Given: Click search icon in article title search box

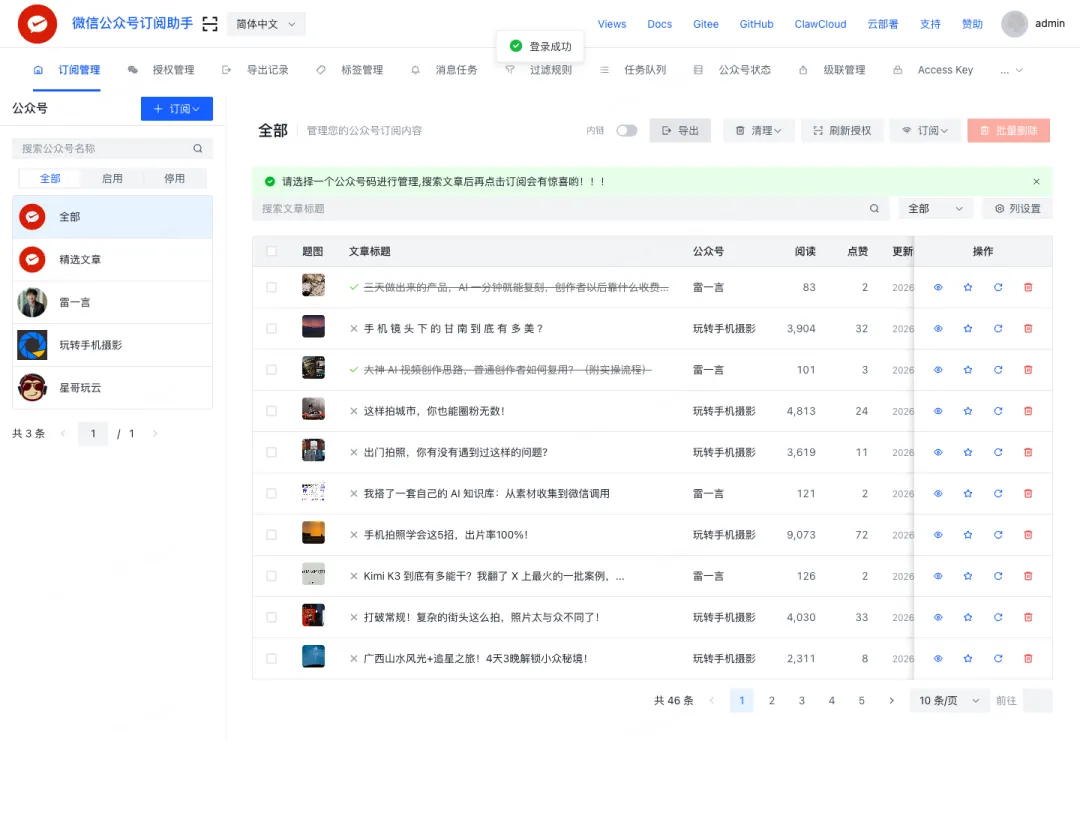Looking at the screenshot, I should click(874, 209).
